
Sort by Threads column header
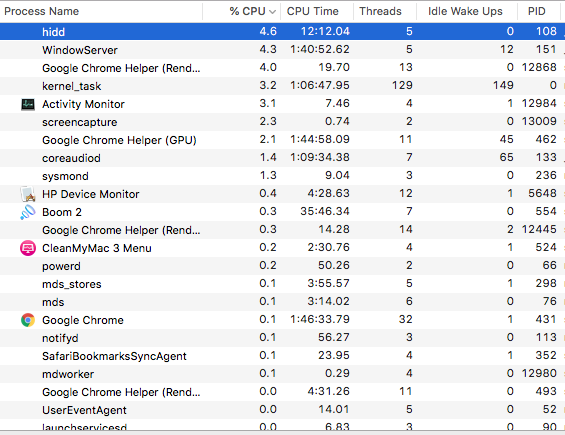tap(380, 11)
